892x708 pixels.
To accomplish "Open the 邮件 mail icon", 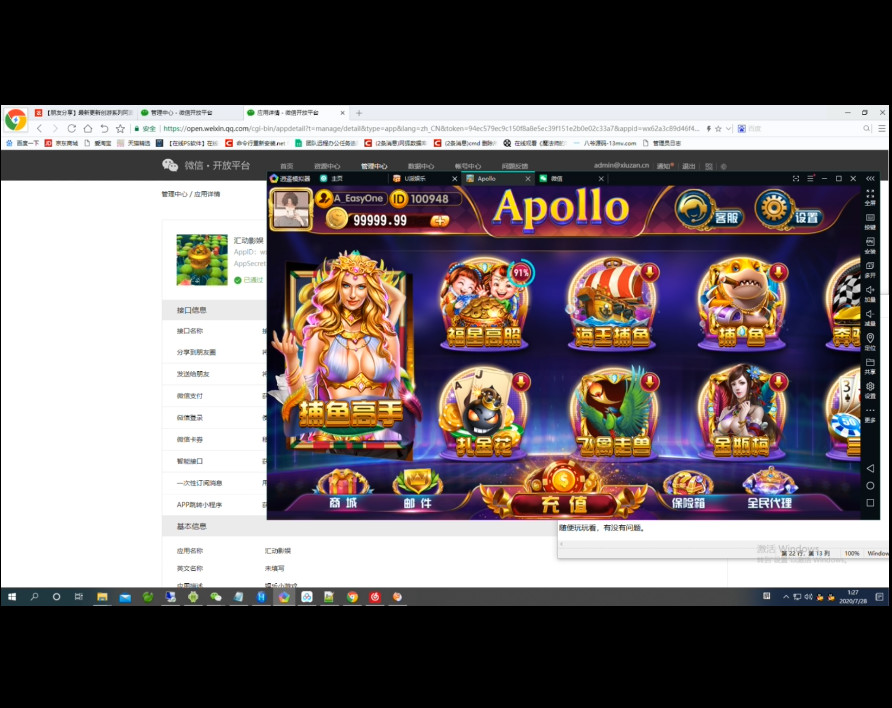I will 418,490.
